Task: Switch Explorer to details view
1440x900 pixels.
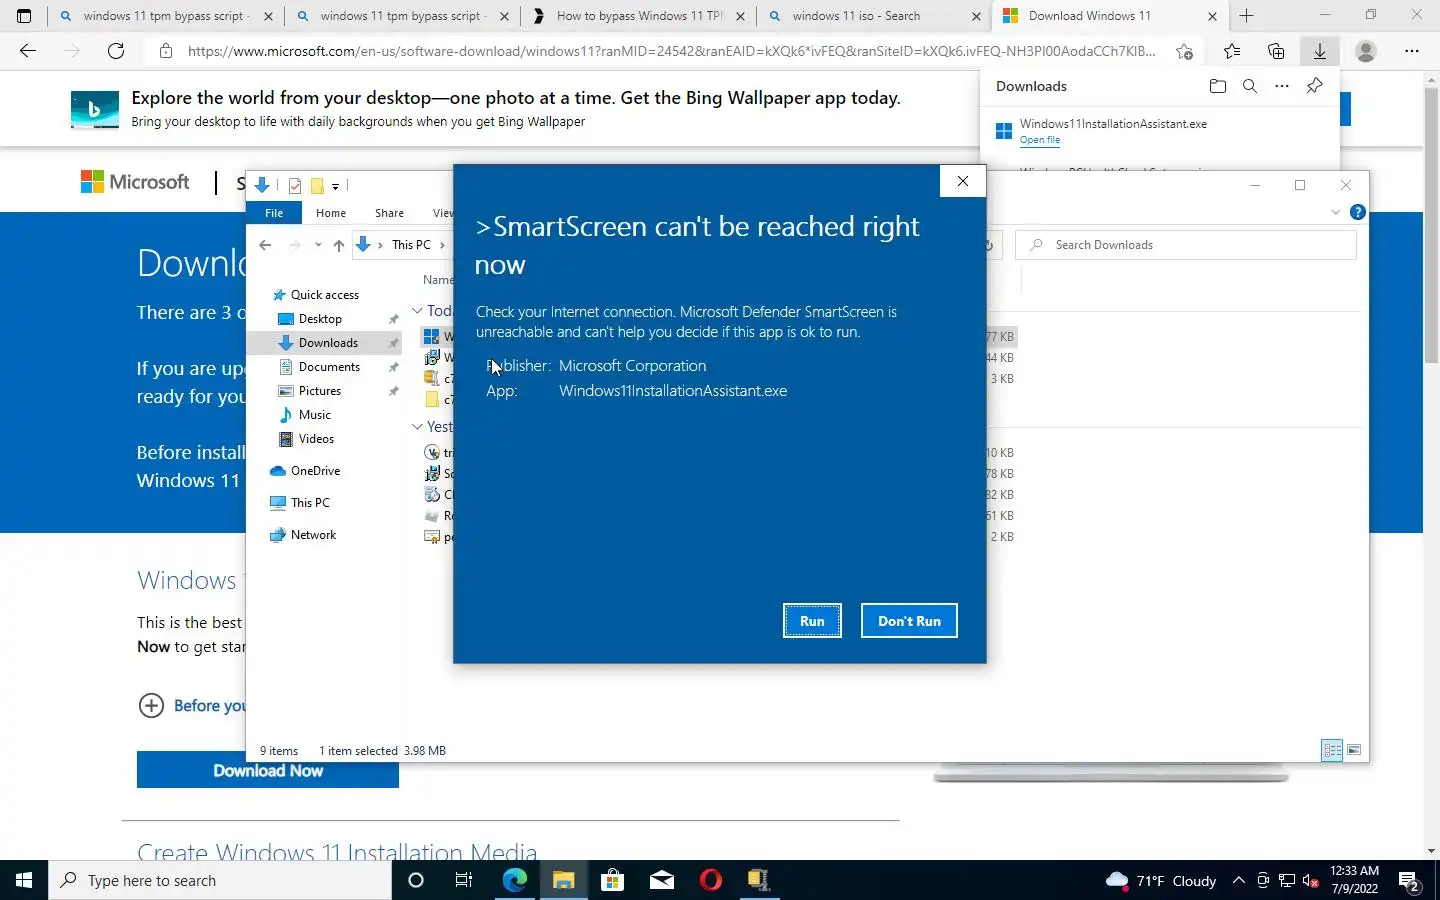Action: tap(1332, 750)
